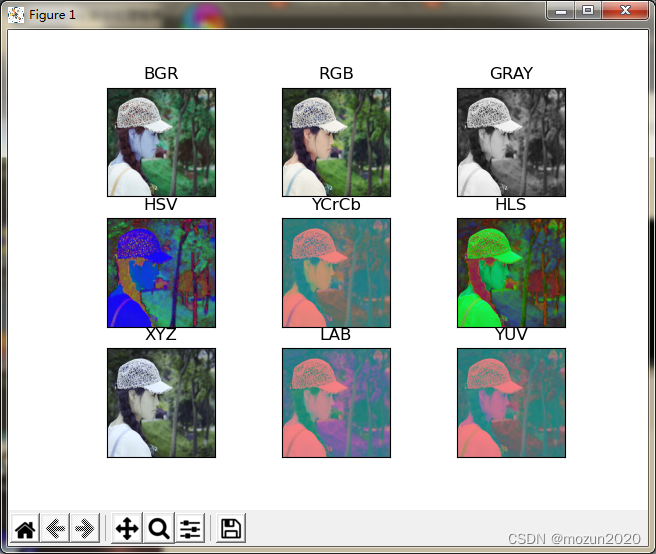Select the Pan axes tool

coord(127,528)
